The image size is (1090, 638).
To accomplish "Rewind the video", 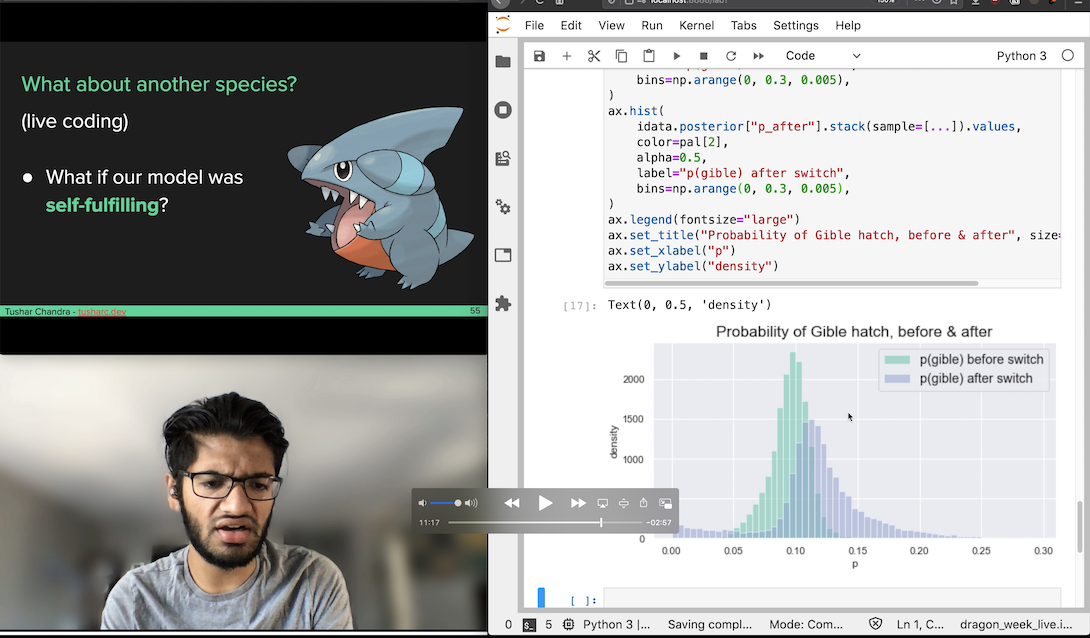I will click(x=512, y=502).
